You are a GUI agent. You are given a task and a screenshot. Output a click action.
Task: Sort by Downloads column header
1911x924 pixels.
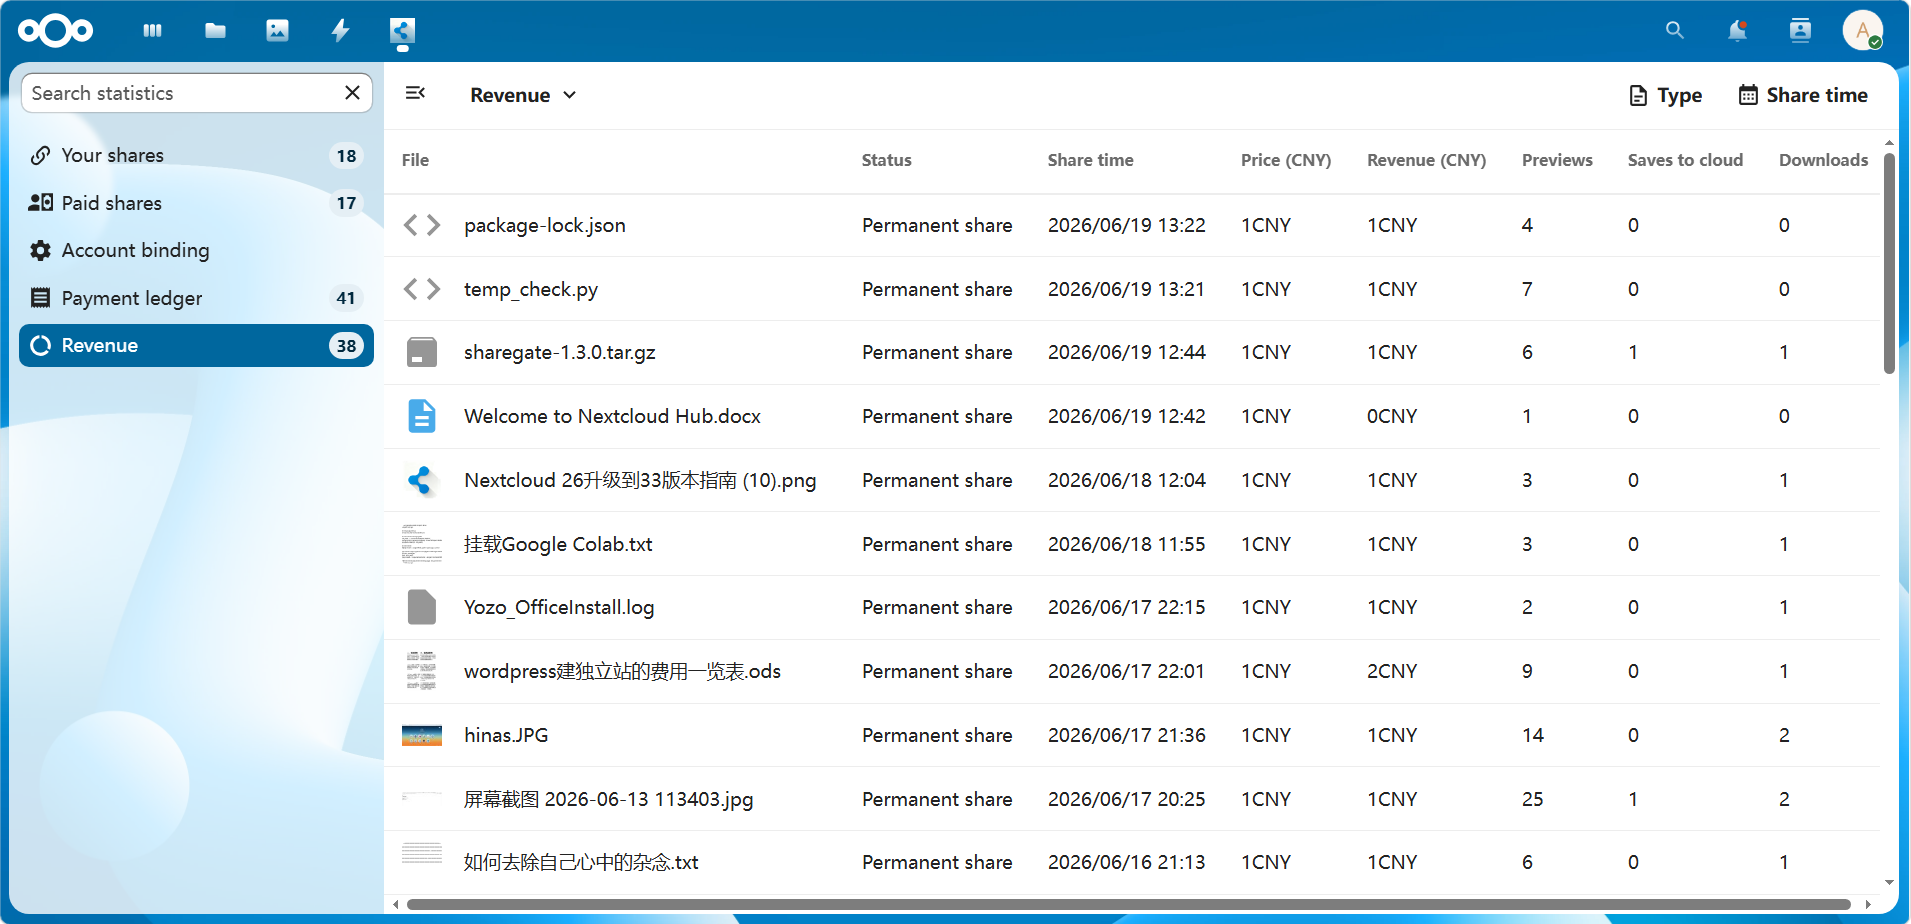1824,160
